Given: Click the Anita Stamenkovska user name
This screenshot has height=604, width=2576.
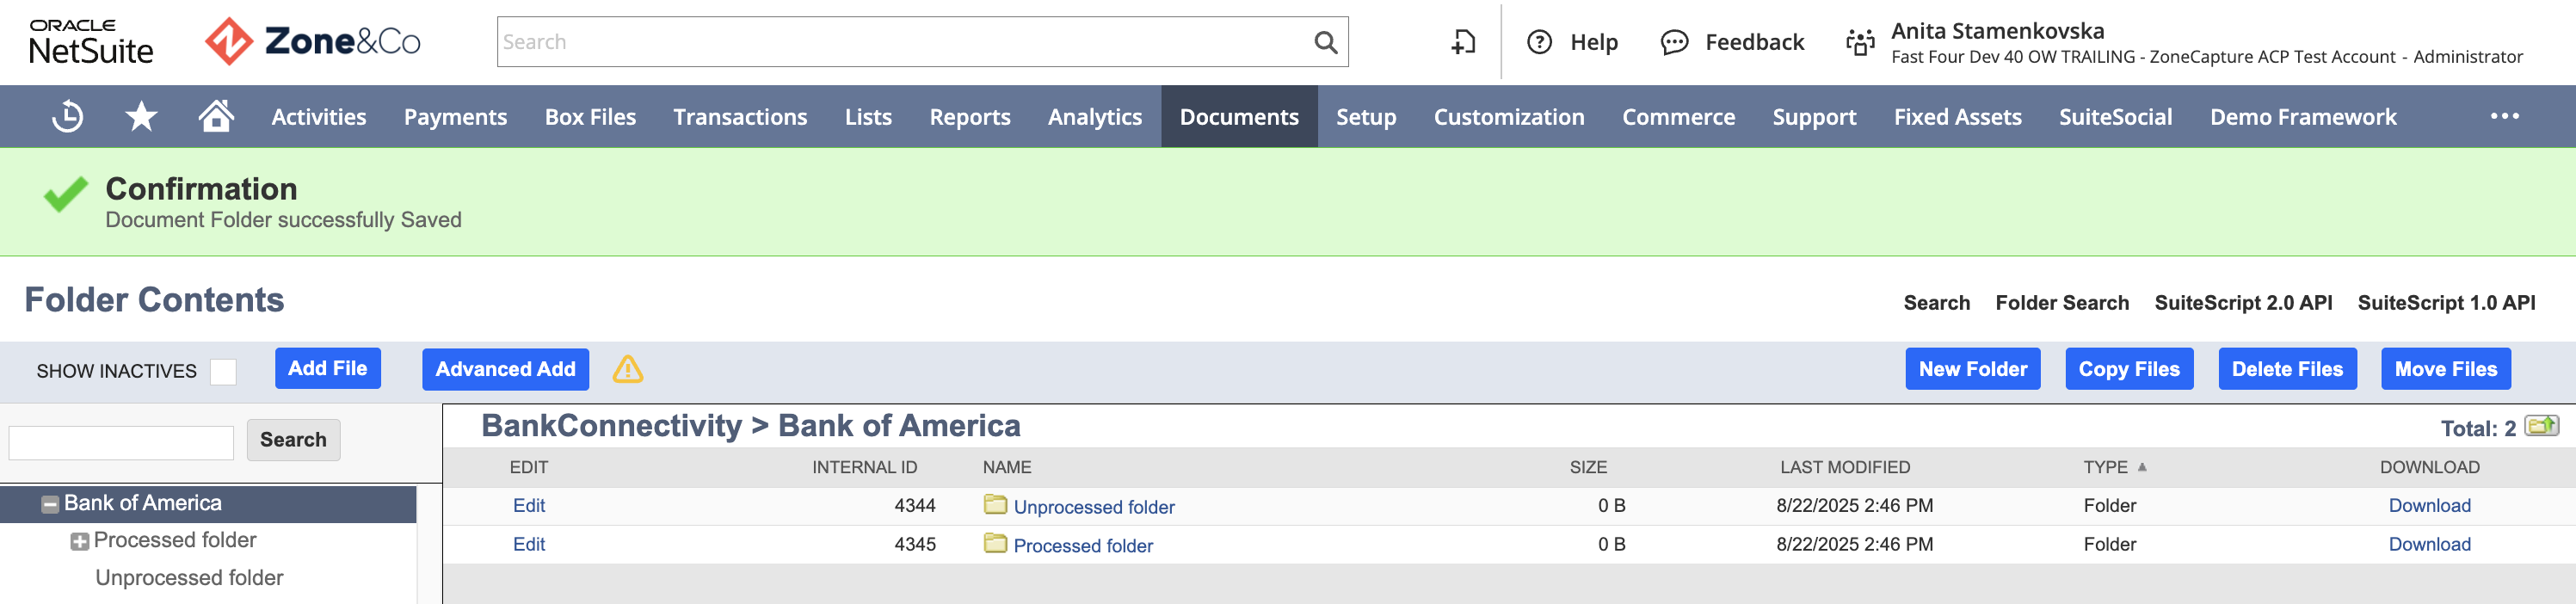Looking at the screenshot, I should pyautogui.click(x=1997, y=31).
